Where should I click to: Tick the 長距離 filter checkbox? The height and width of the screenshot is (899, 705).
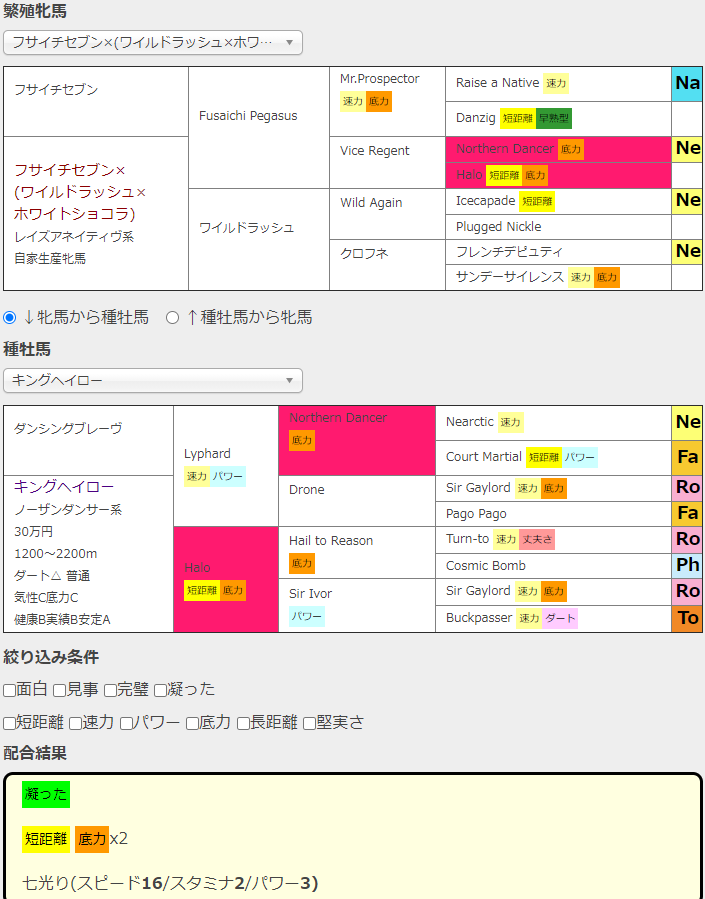[244, 723]
